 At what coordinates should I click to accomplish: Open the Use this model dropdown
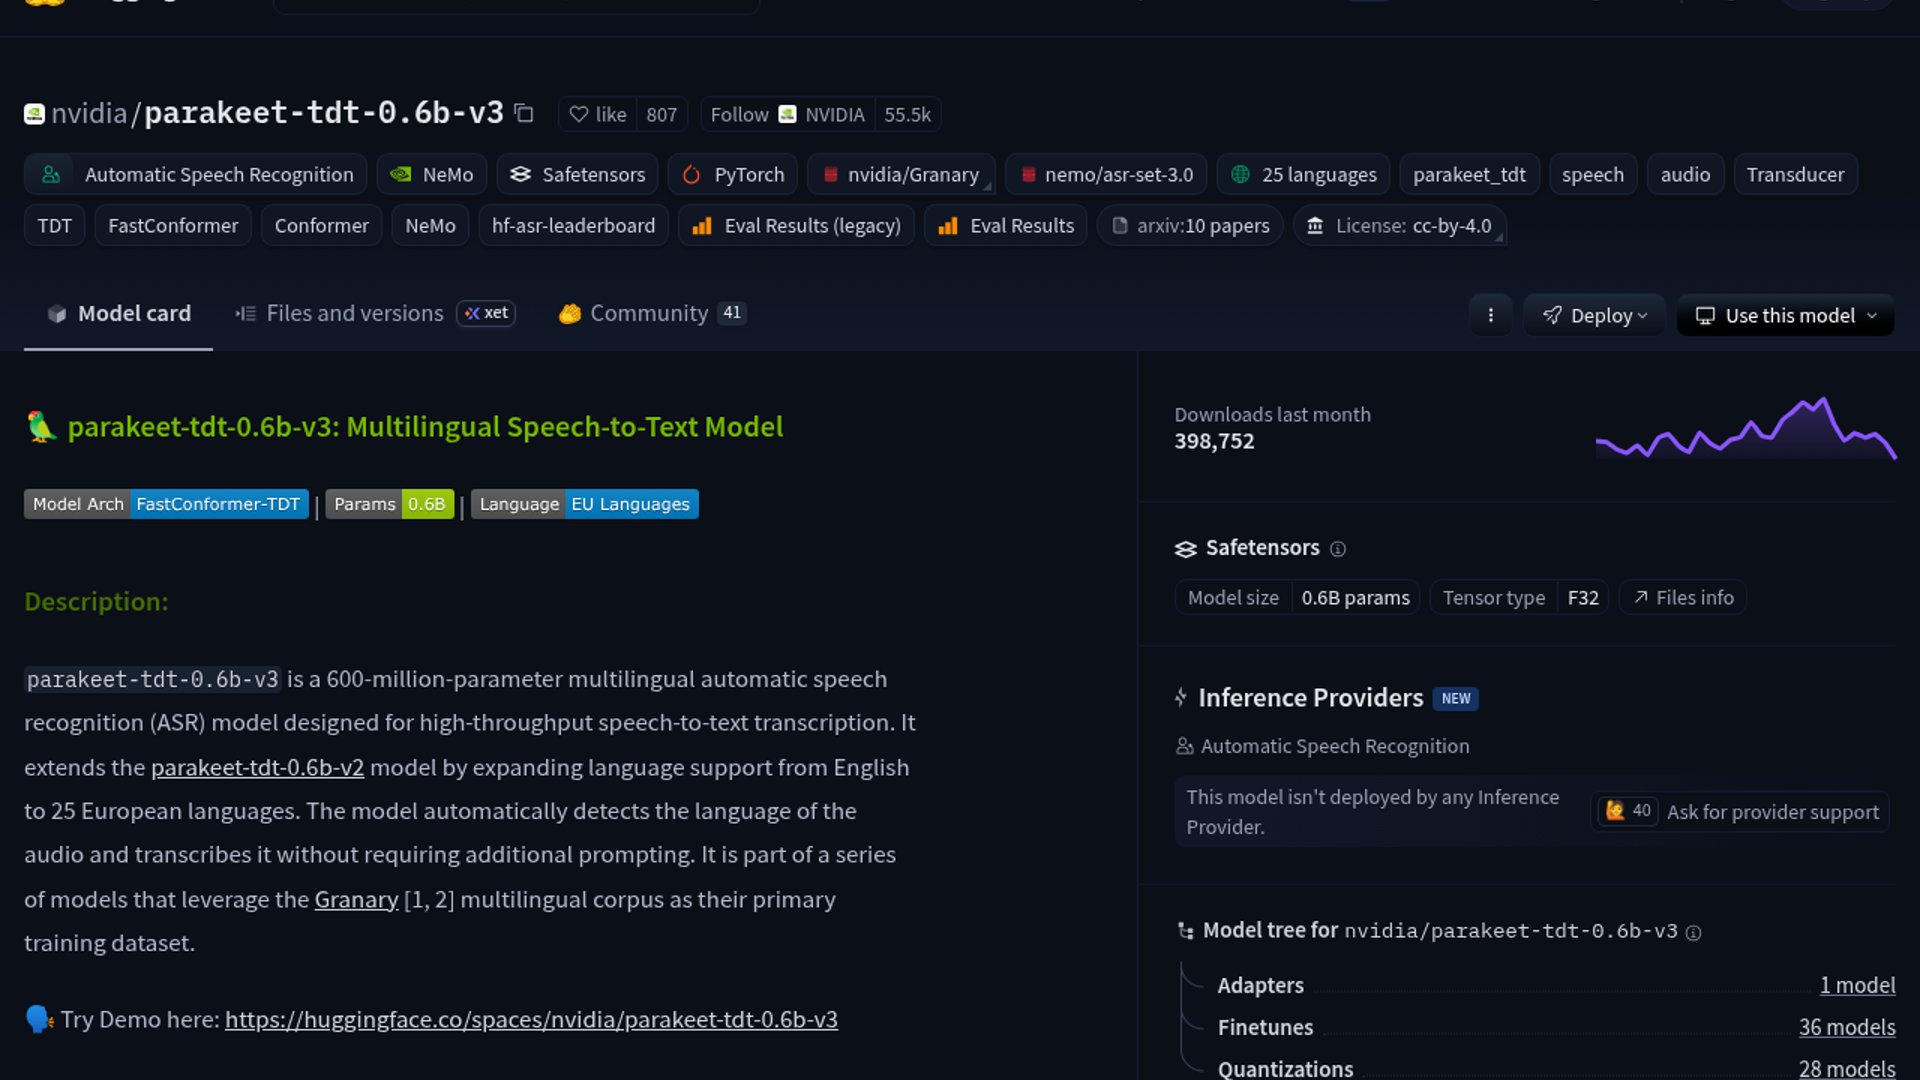[x=1785, y=315]
